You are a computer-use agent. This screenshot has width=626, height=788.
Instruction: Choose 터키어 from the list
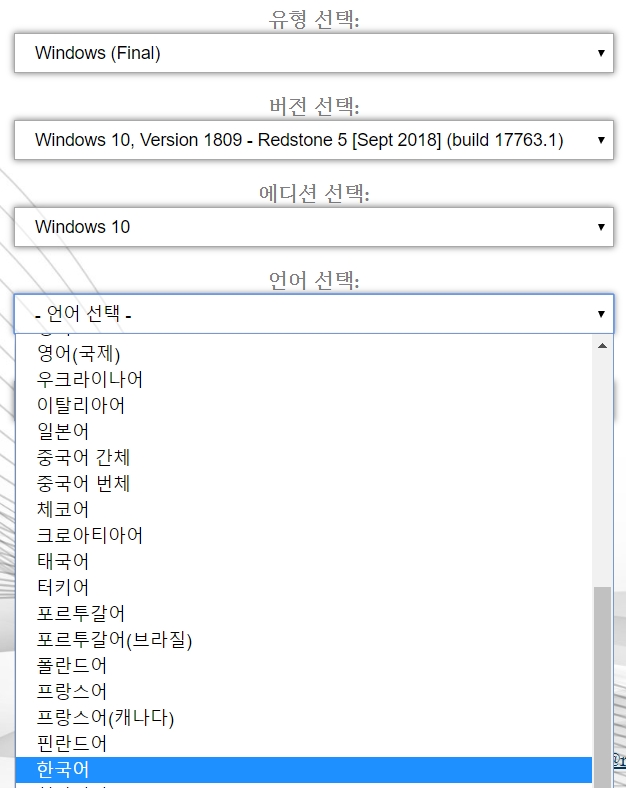303,587
